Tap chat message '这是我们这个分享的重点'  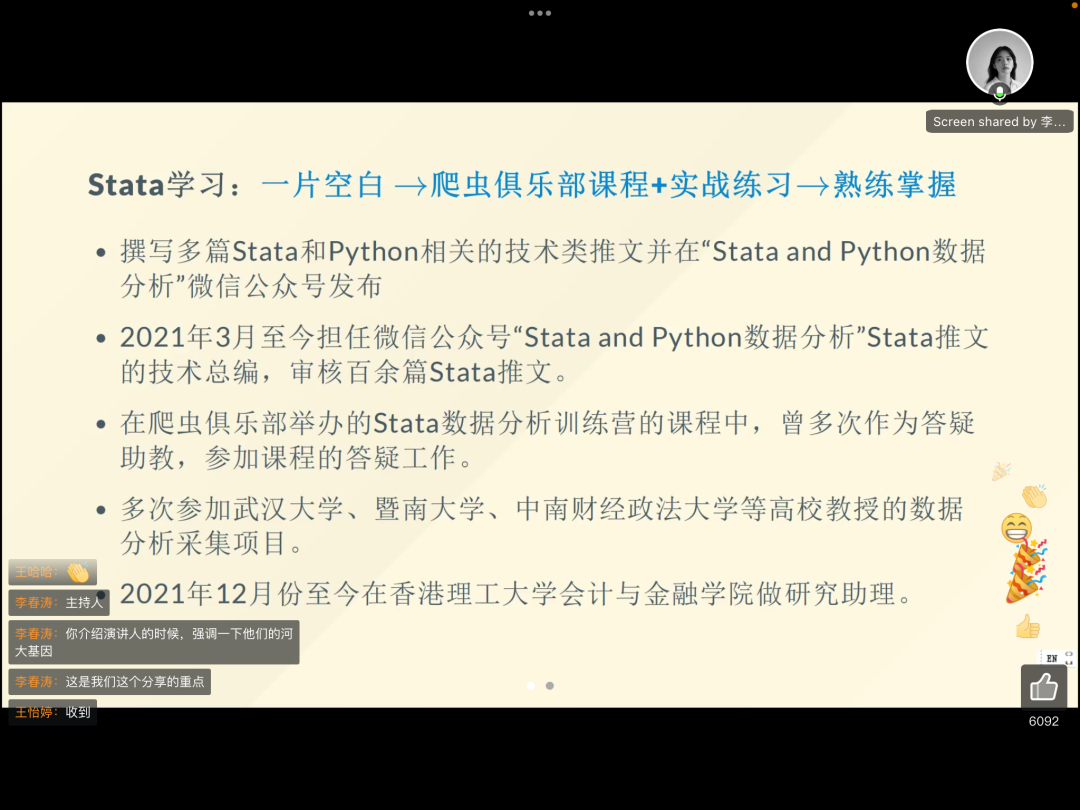point(110,682)
